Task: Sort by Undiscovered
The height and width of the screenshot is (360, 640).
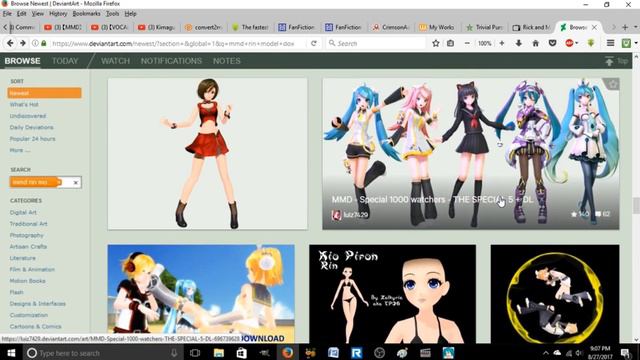Action: coord(28,116)
